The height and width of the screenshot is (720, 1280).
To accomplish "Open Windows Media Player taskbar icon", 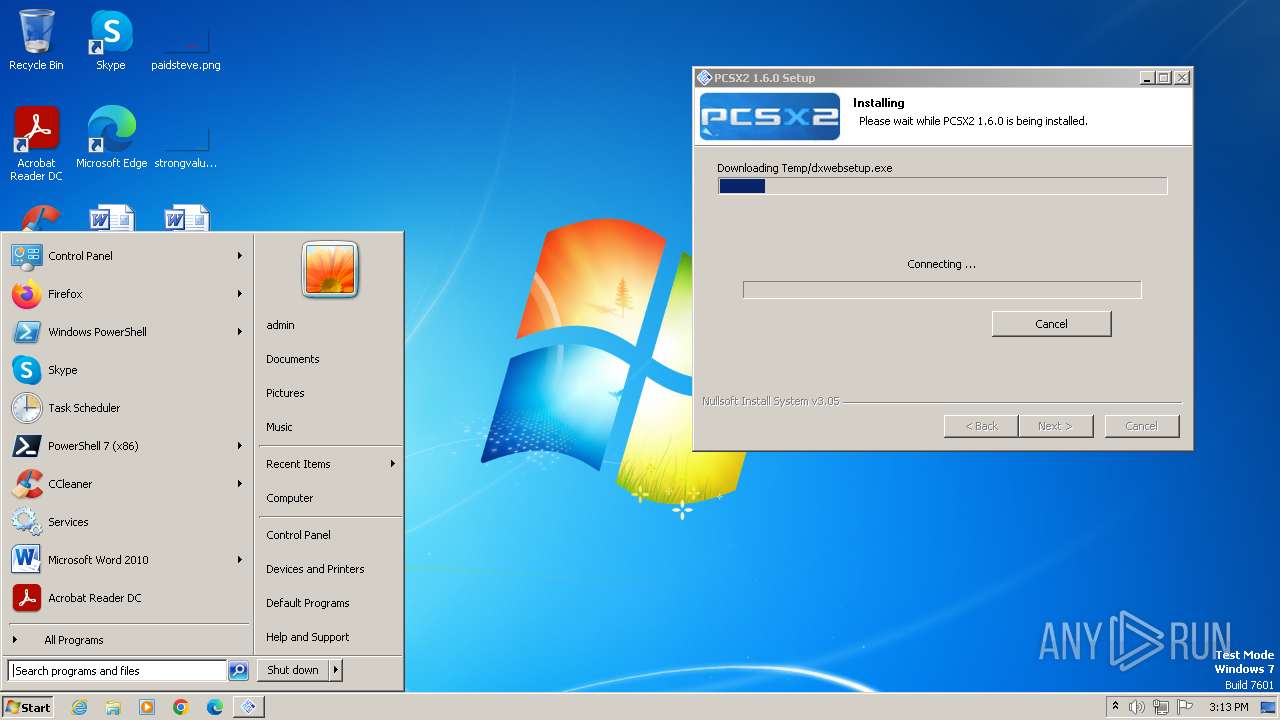I will pos(147,707).
